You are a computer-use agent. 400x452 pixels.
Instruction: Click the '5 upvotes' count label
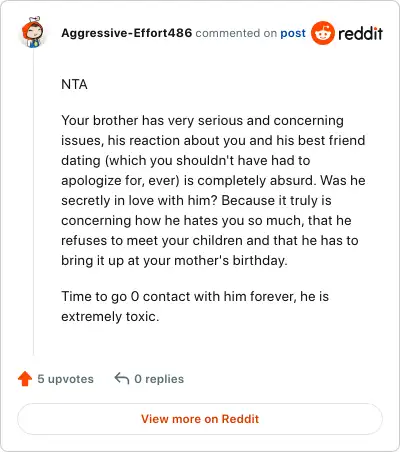65,379
